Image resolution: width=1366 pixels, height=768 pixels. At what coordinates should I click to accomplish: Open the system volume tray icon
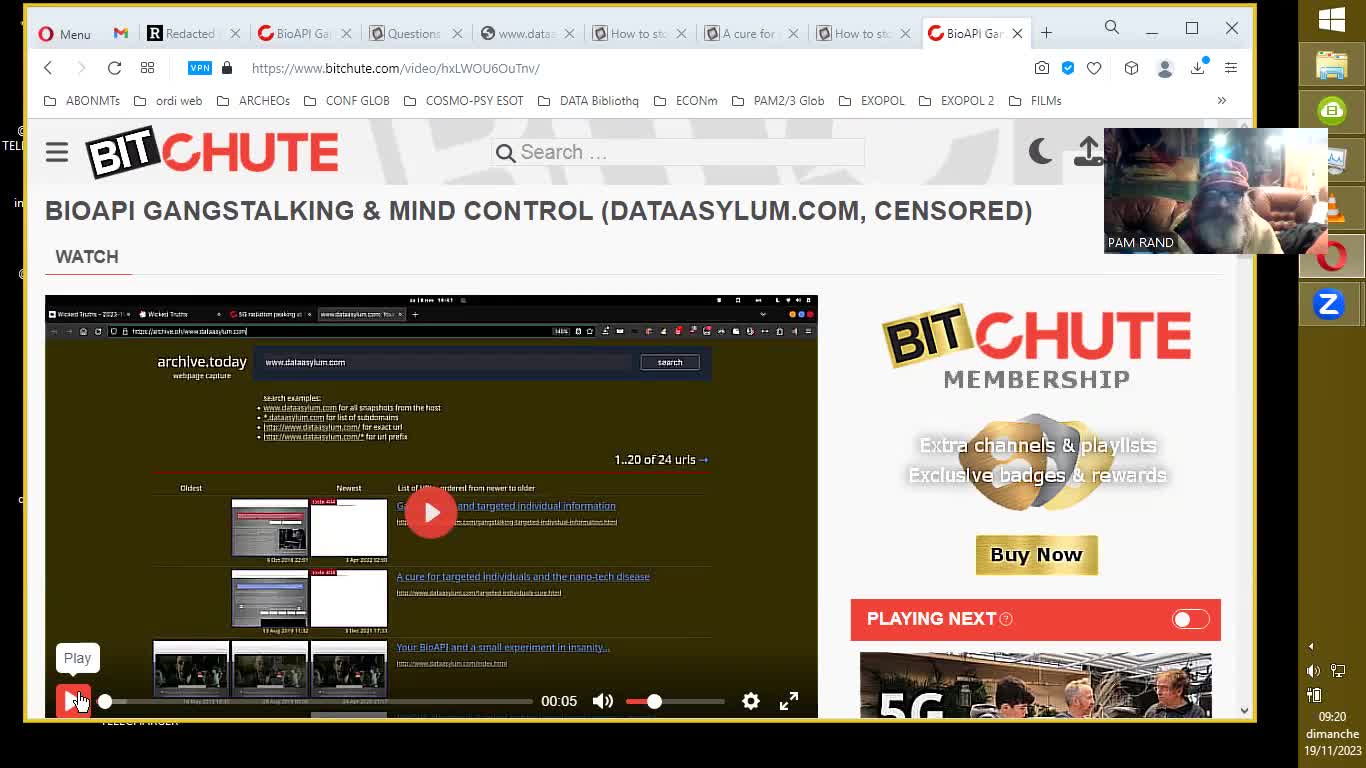coord(1314,671)
